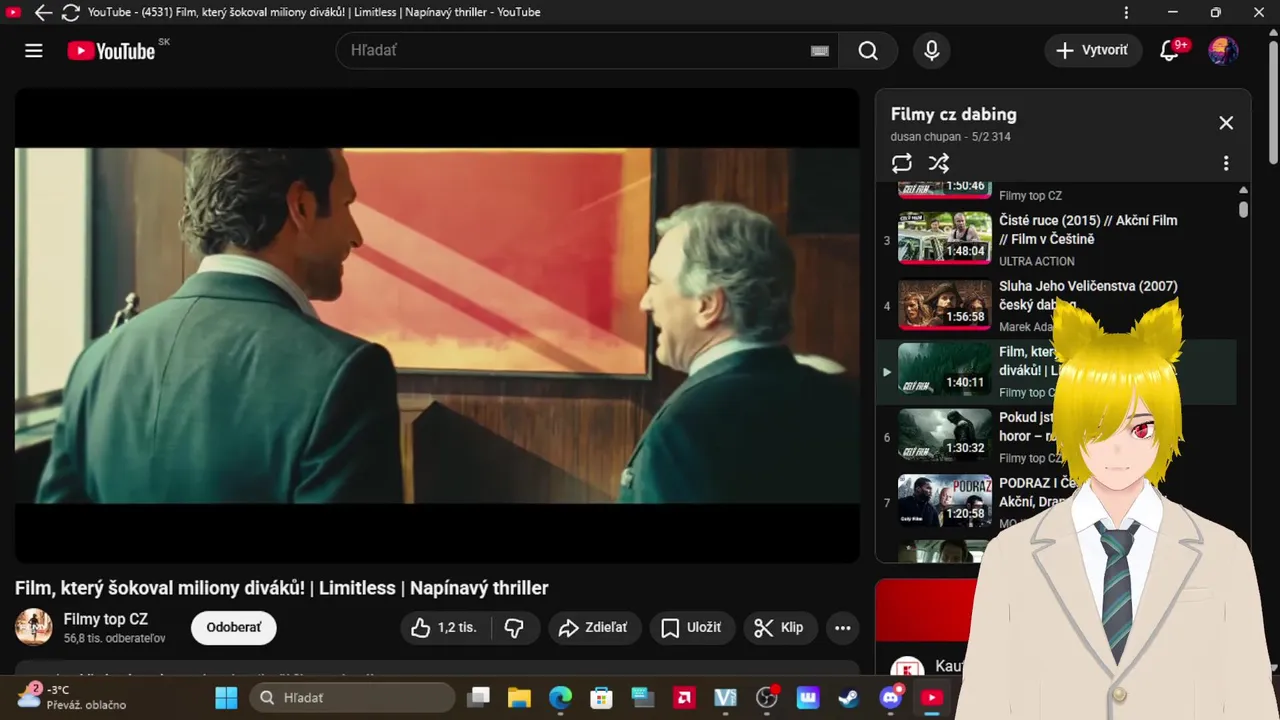This screenshot has height=720, width=1280.
Task: Open Task View on taskbar
Action: point(479,697)
